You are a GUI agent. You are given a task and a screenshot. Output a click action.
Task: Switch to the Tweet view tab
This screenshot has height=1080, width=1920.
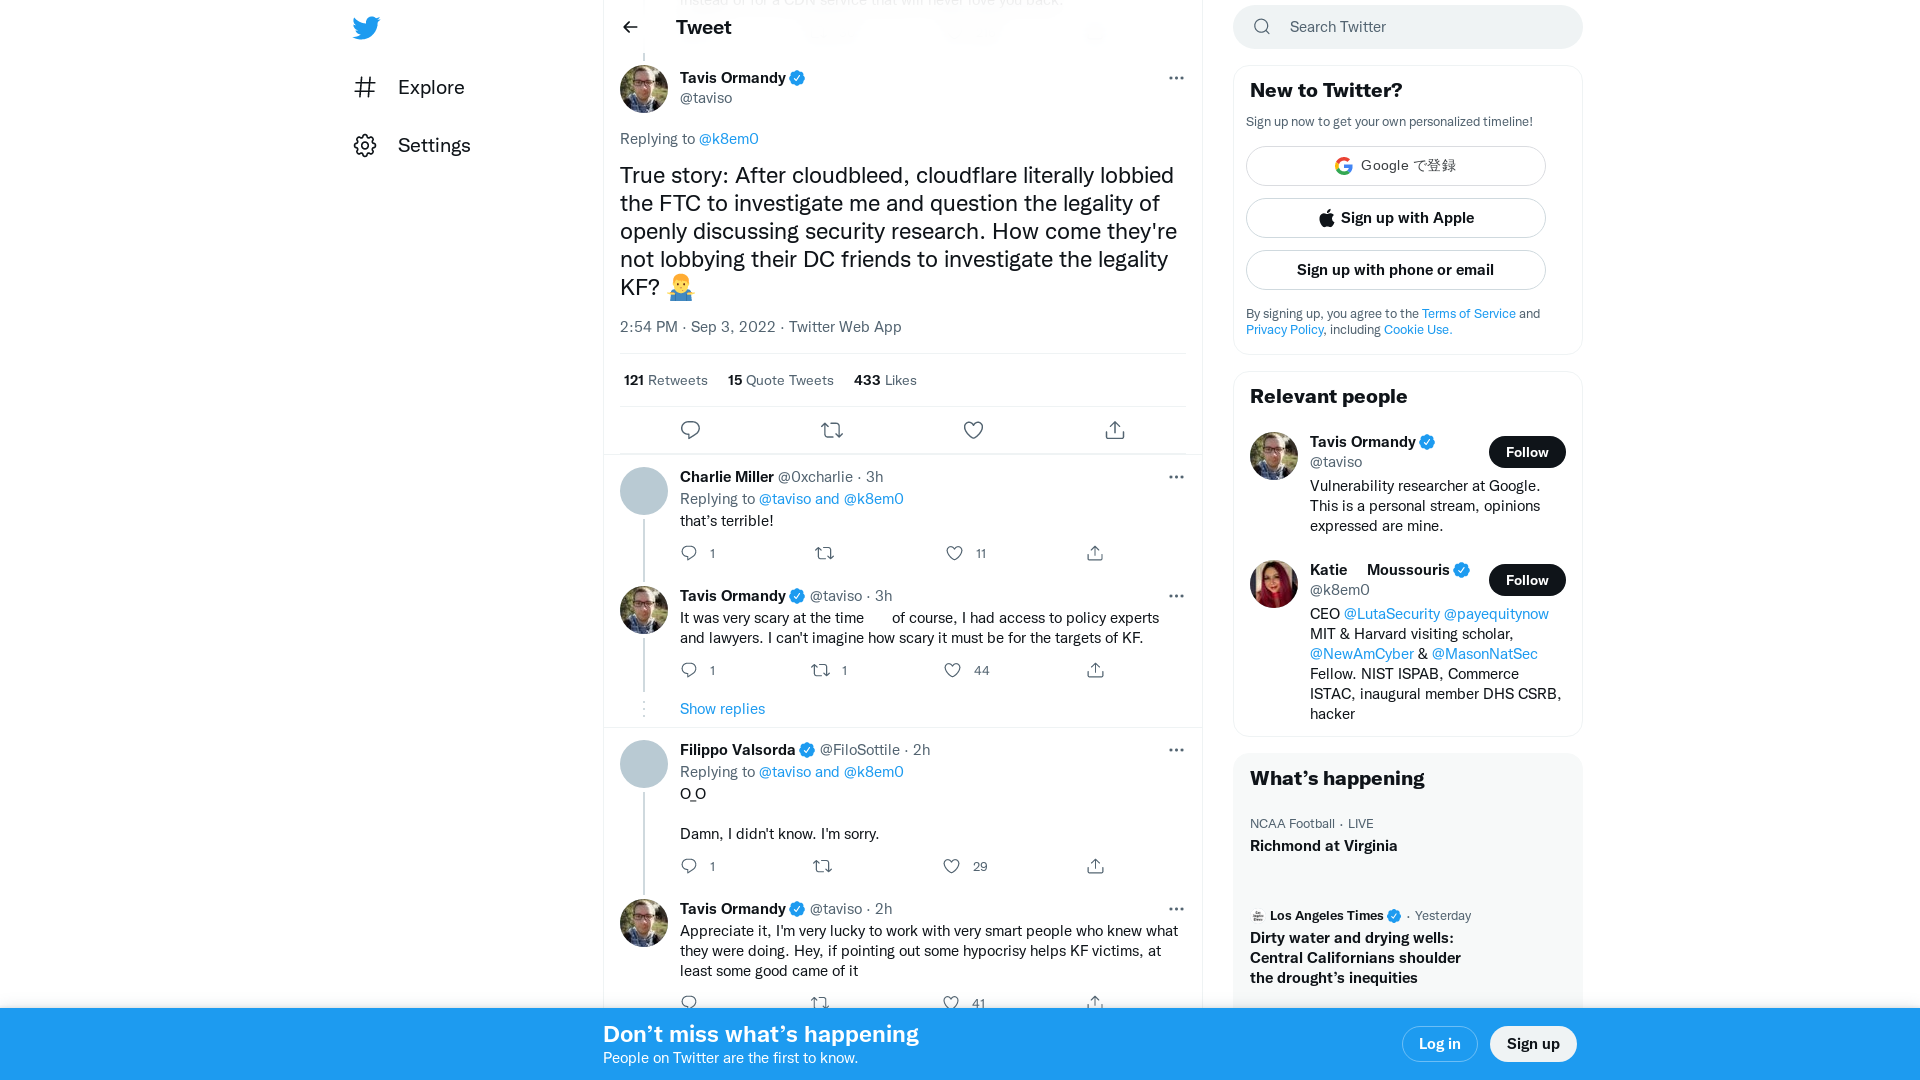(x=703, y=27)
